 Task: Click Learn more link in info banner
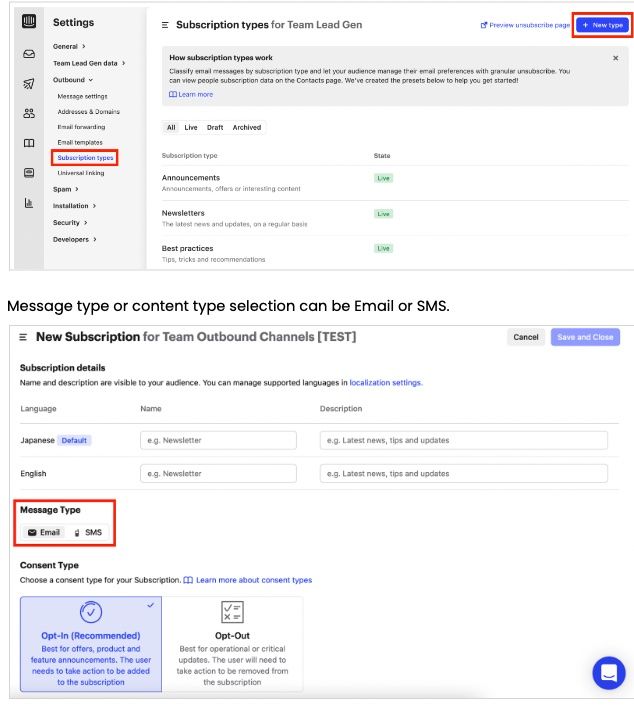(191, 95)
